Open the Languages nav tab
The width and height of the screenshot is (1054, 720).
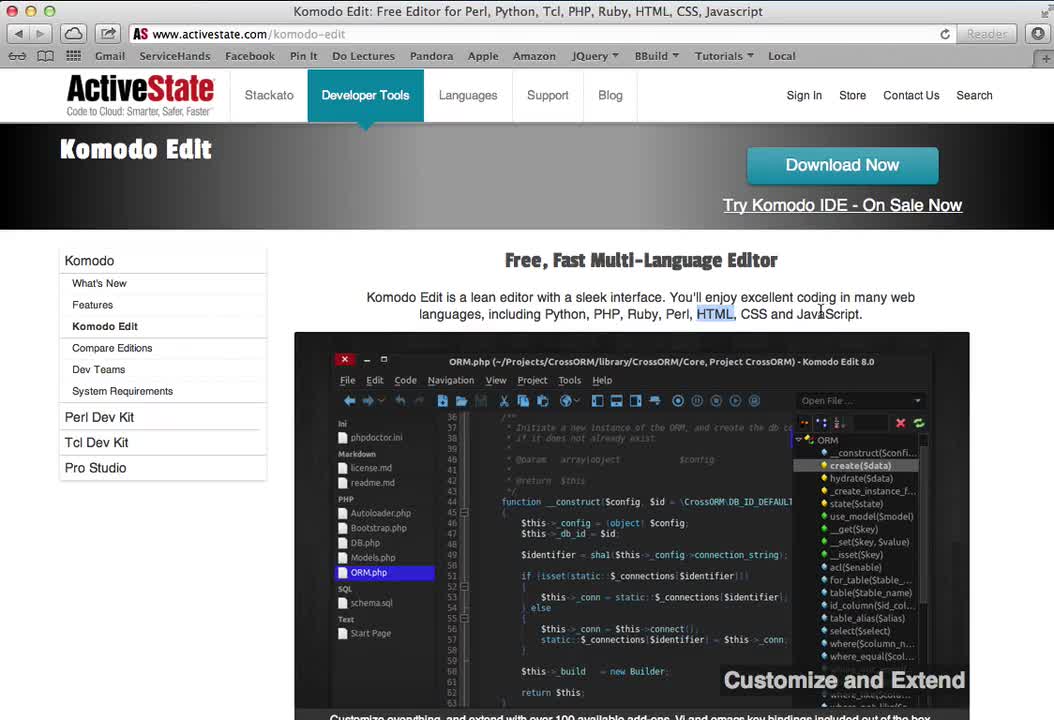pos(468,95)
